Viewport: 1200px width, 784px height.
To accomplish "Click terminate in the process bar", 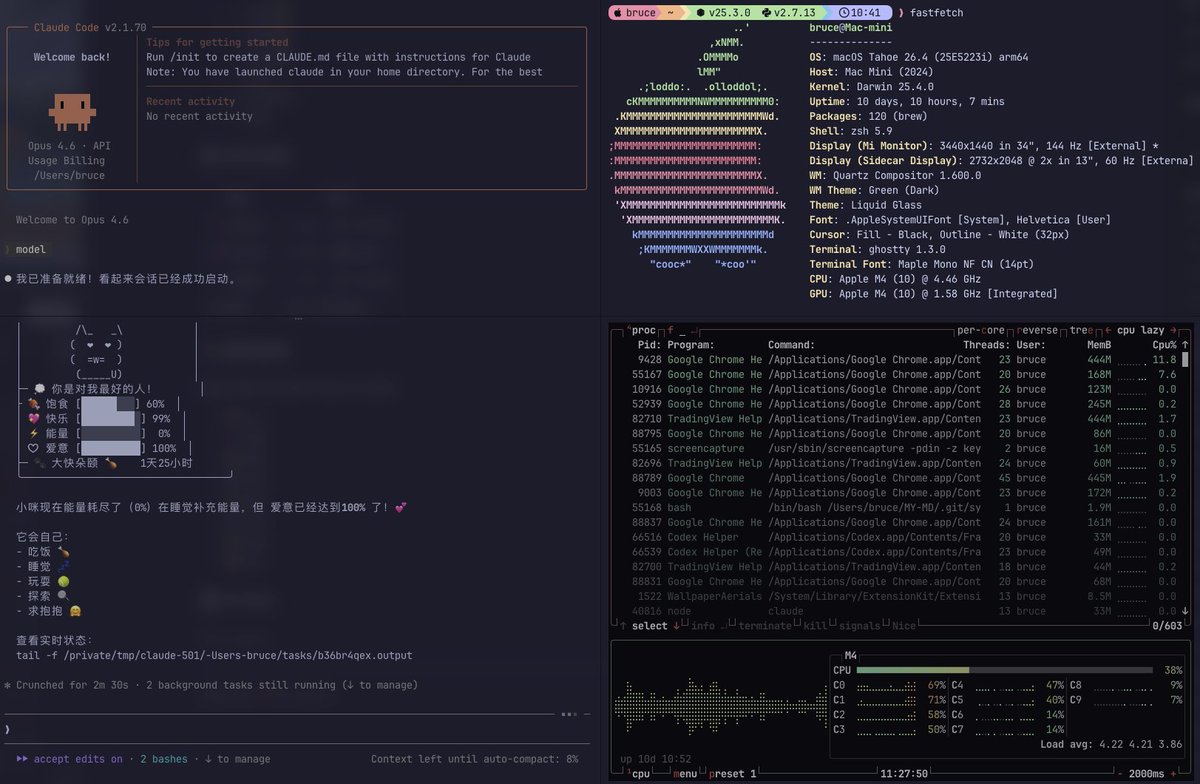I will [x=766, y=626].
